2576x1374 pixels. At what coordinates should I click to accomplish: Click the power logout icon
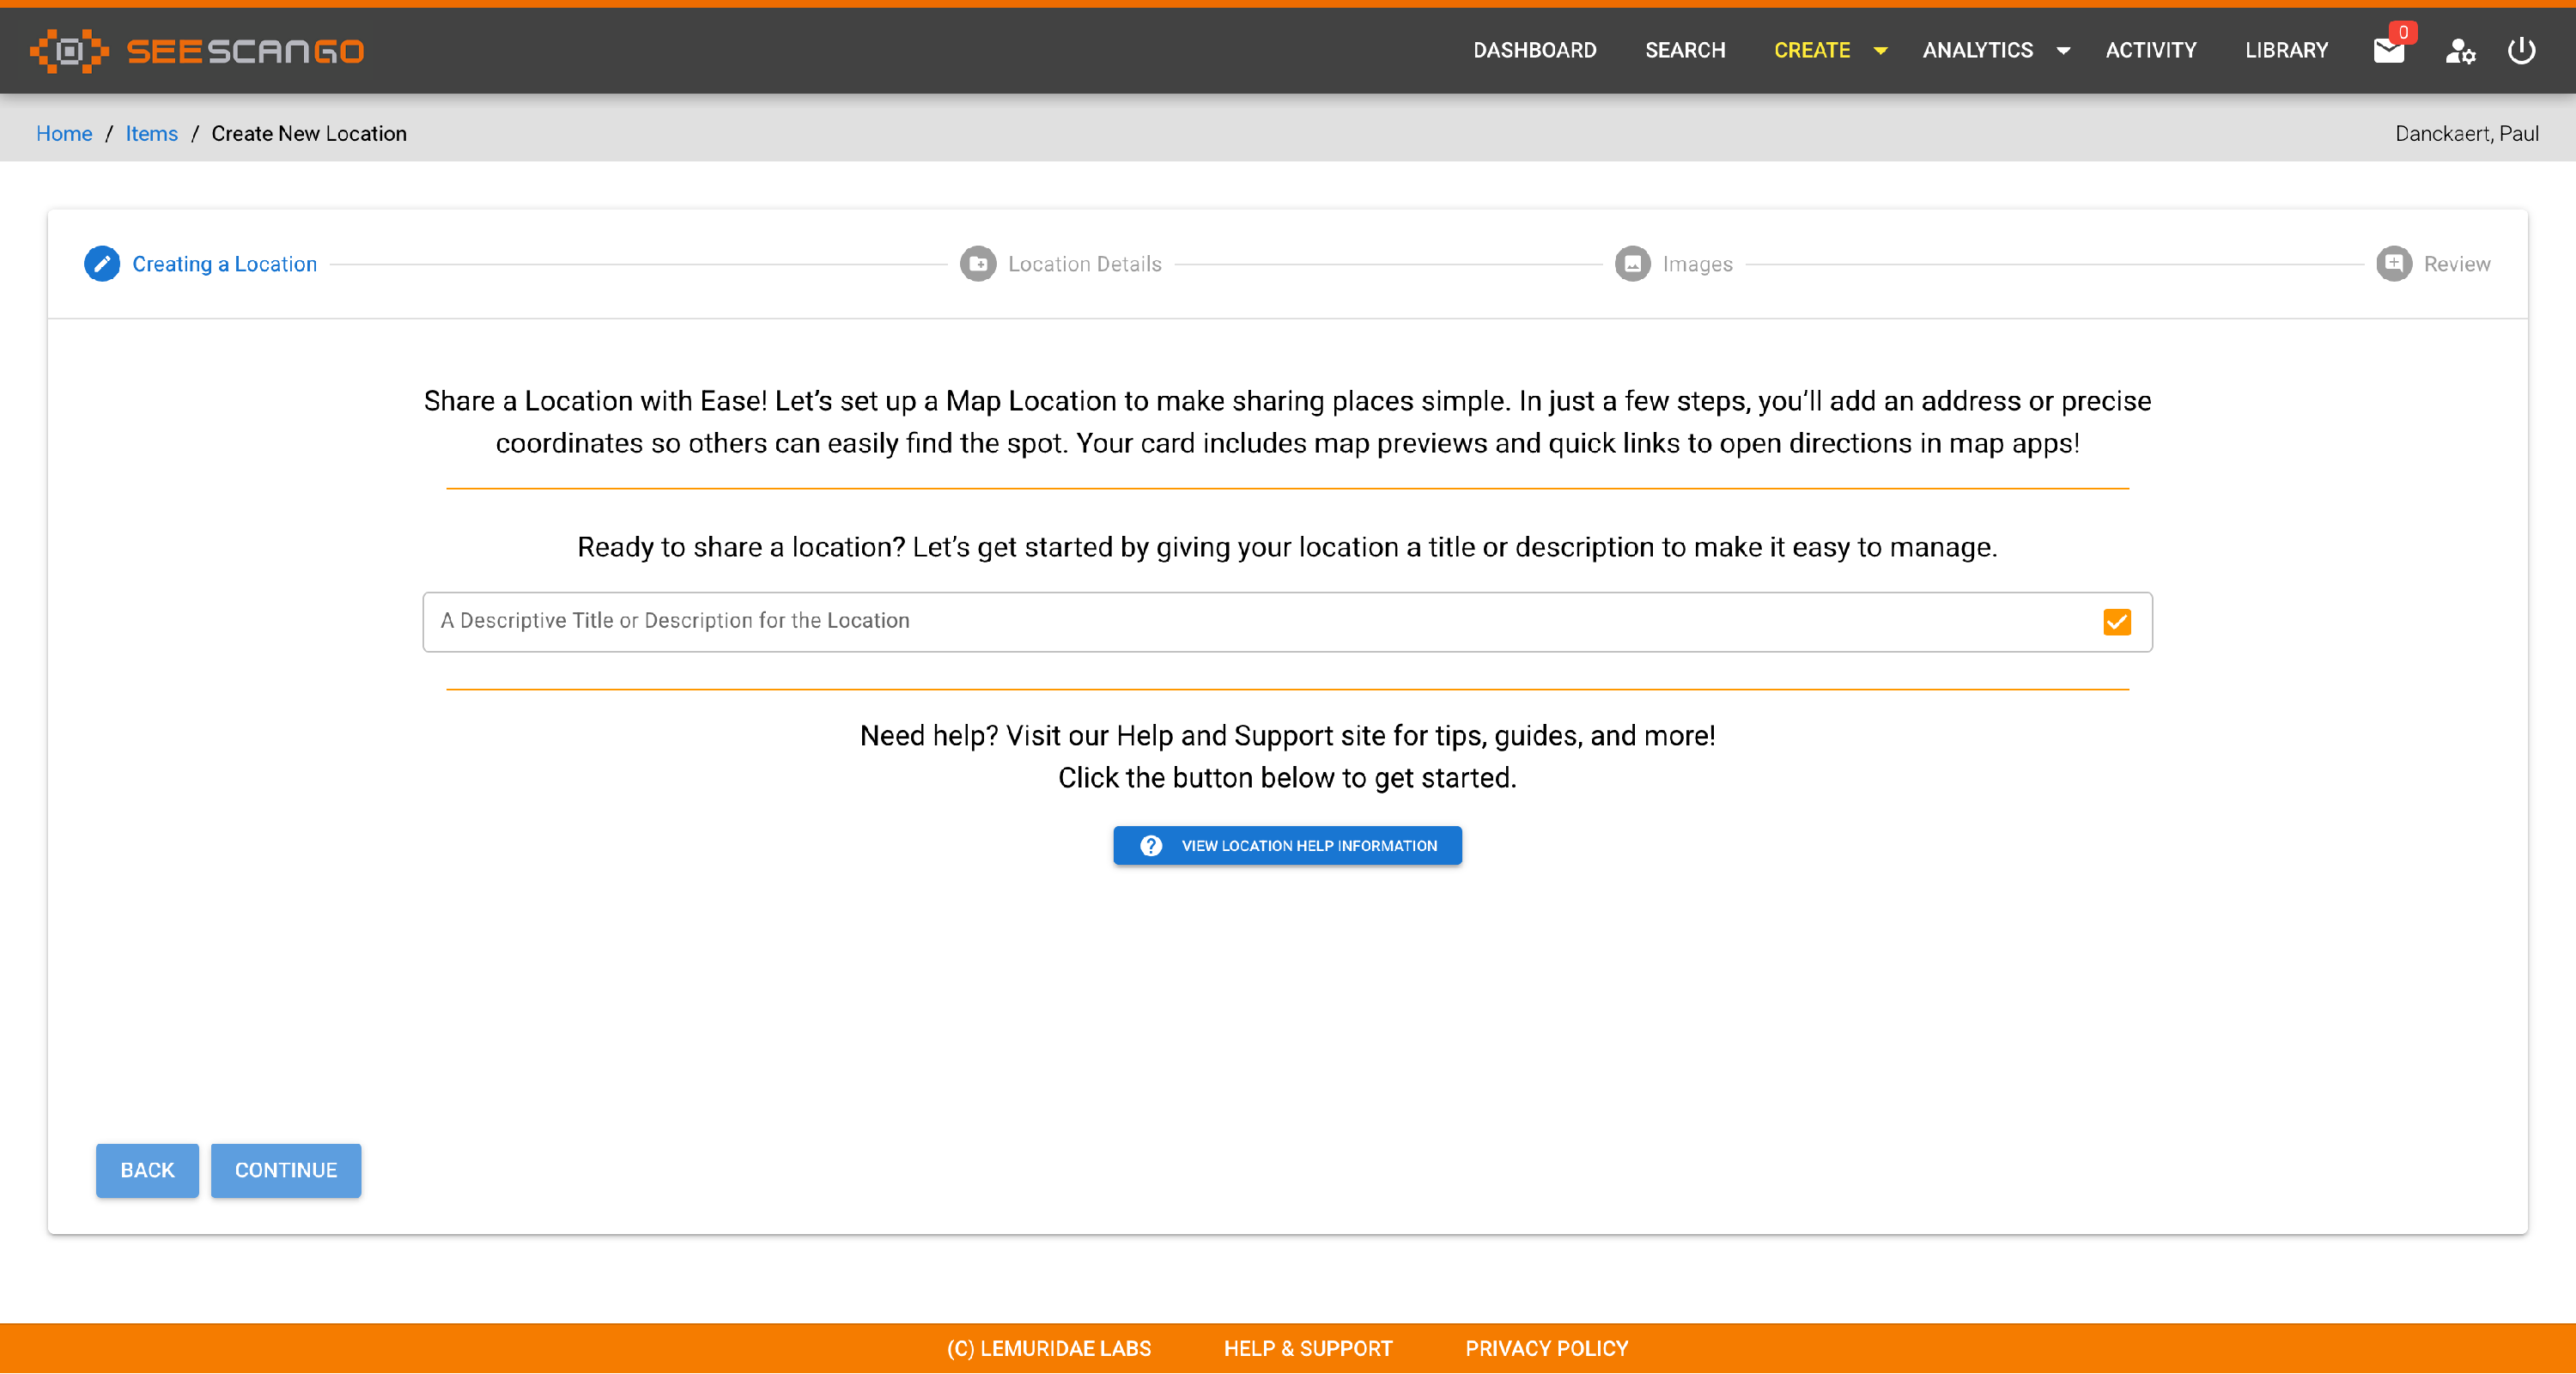click(x=2521, y=50)
